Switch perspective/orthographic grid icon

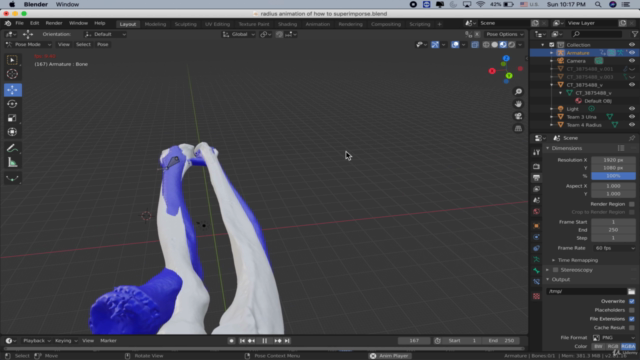tap(518, 129)
